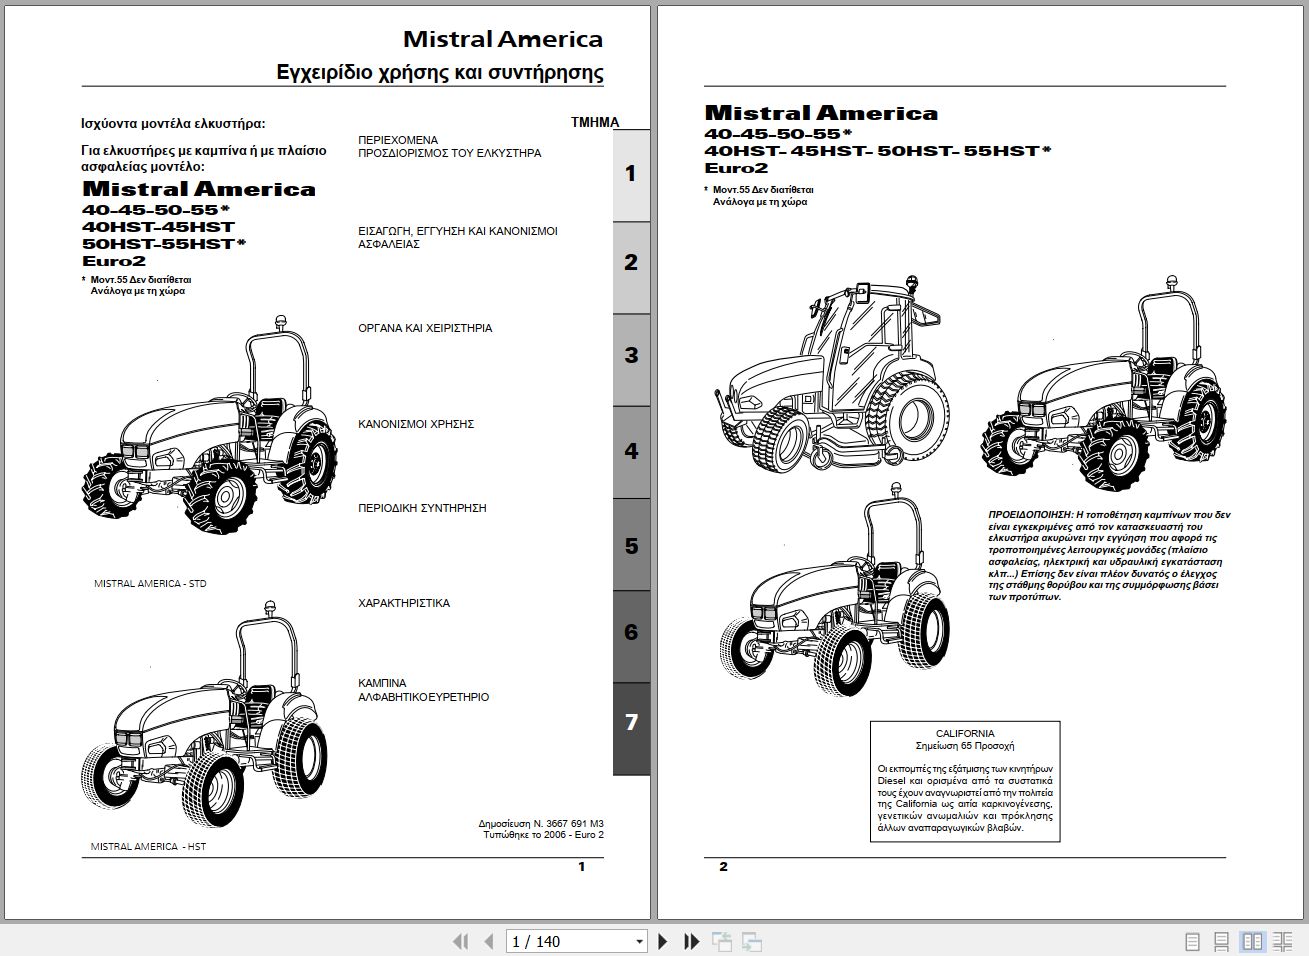Click the go-forward-in-view-history icon
Screen dimensions: 1309x956
[x=752, y=941]
